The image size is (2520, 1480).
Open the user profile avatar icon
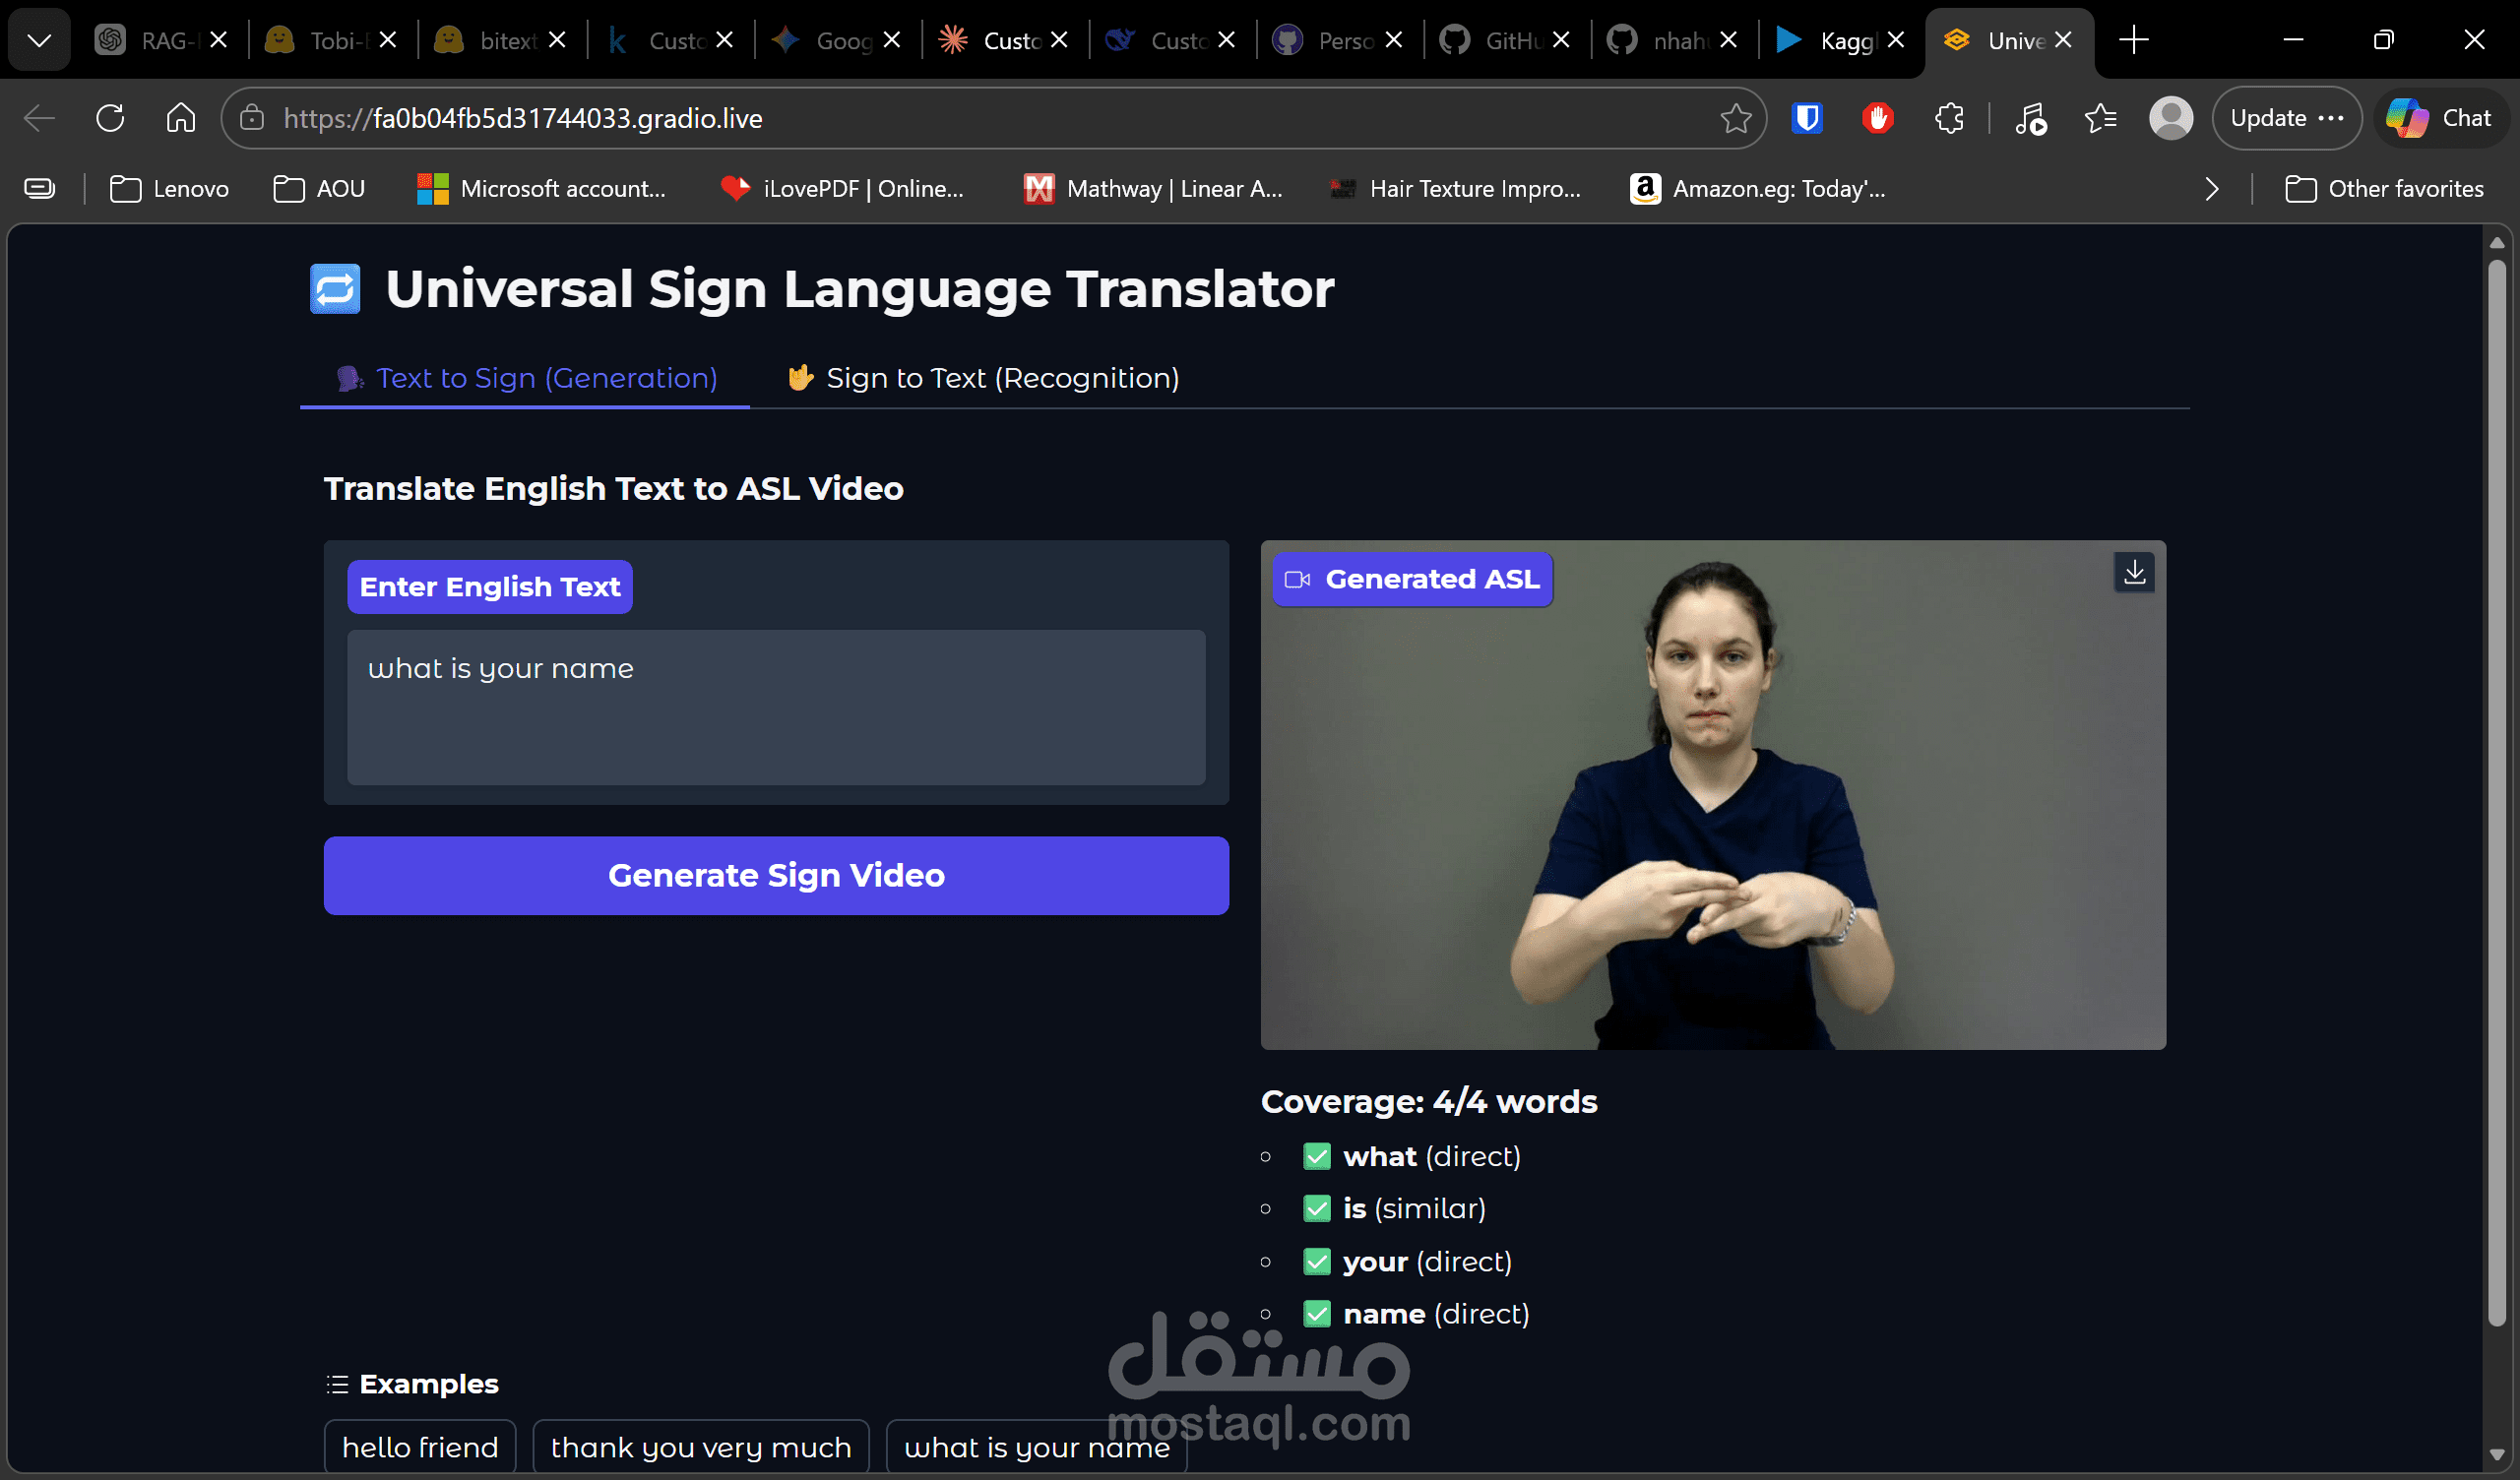[2170, 118]
